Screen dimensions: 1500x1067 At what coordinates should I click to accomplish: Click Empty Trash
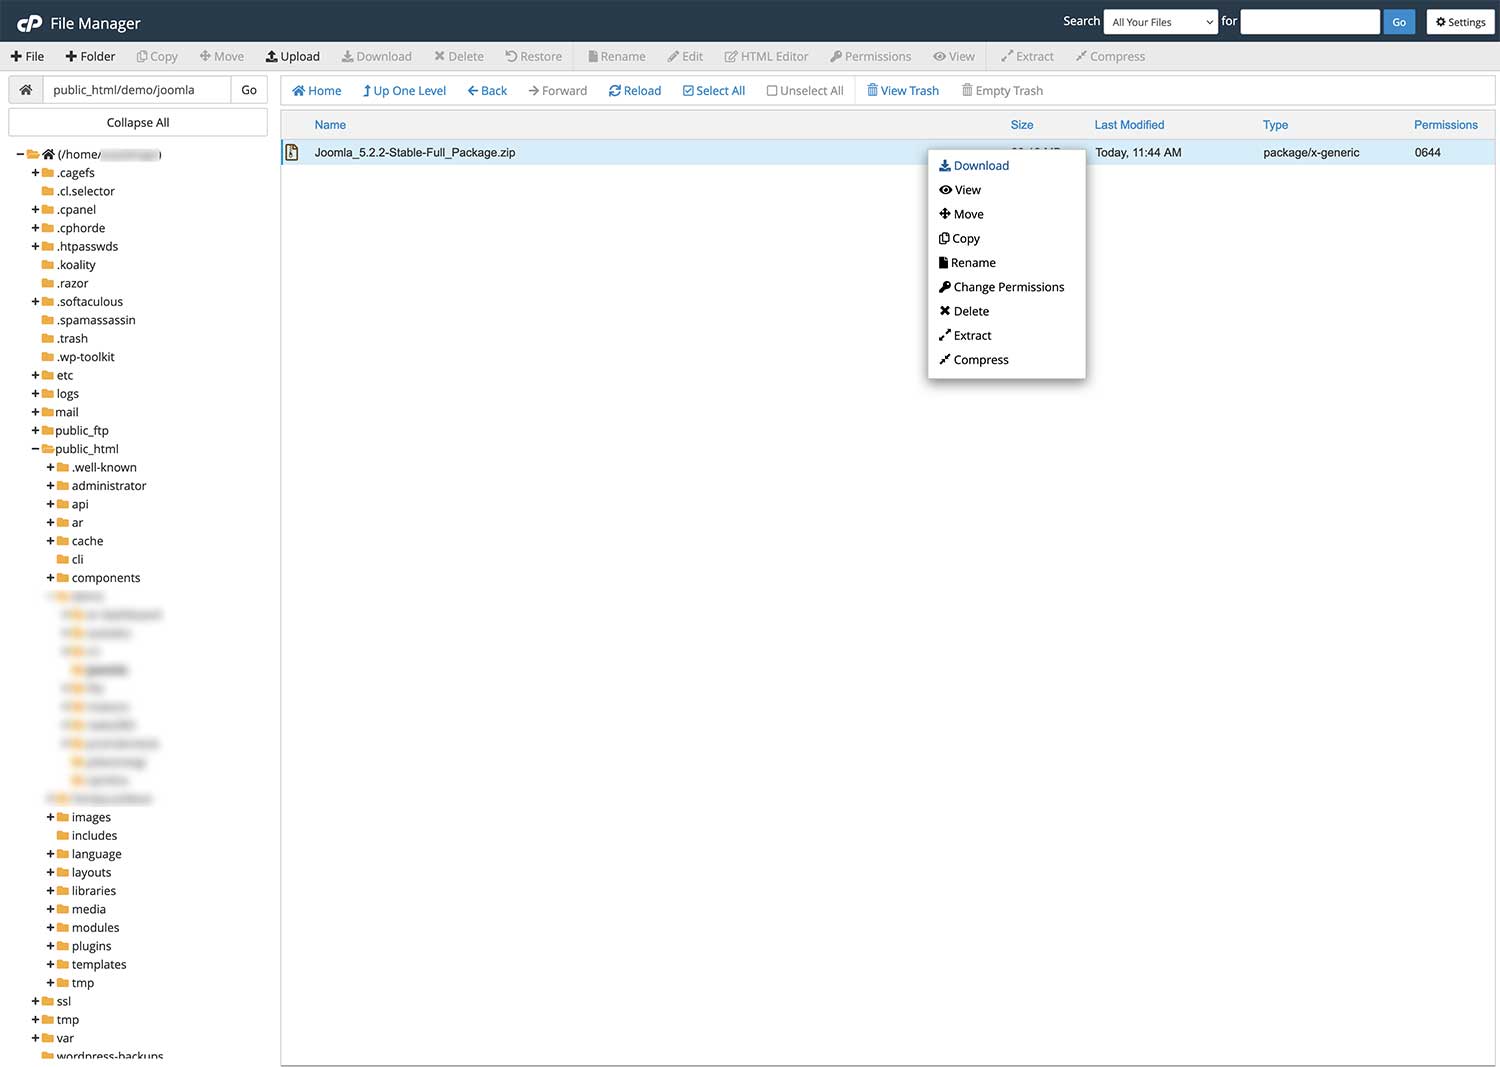click(x=1002, y=91)
